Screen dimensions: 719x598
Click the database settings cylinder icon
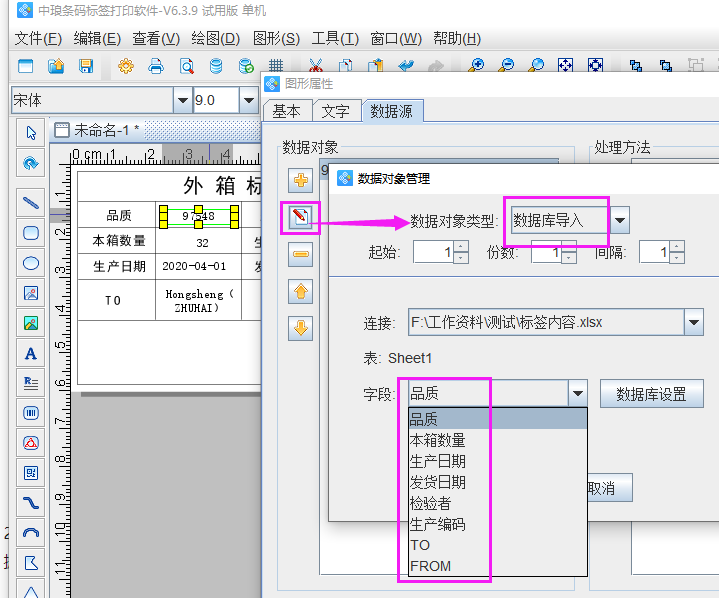tap(216, 66)
